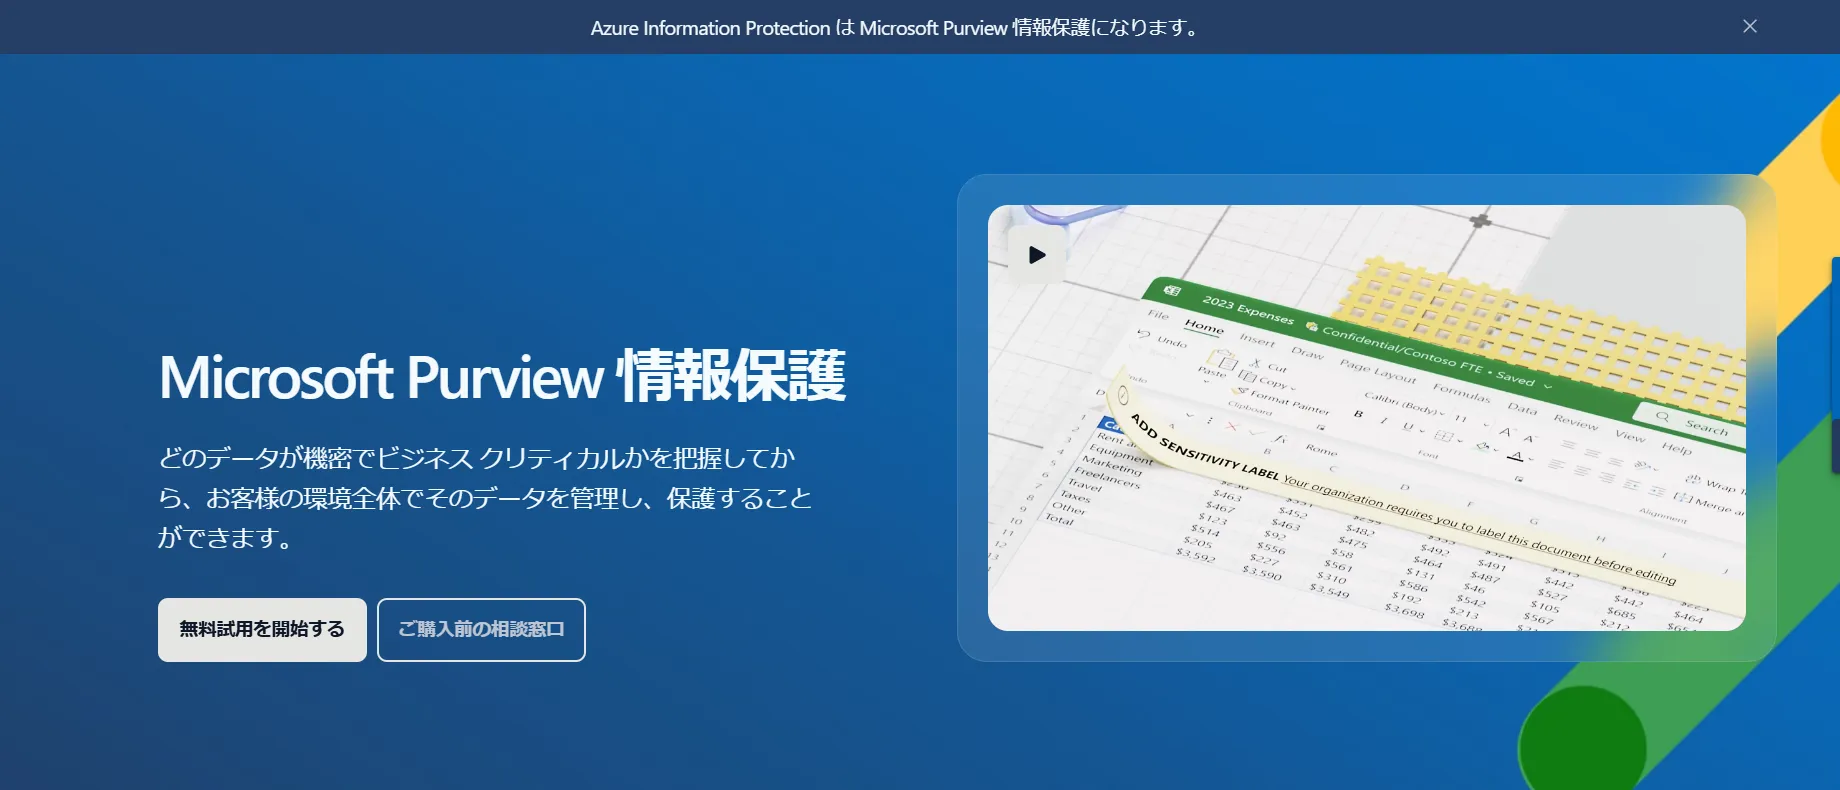The image size is (1840, 790).
Task: Click the 無料試用を開始する button
Action: click(262, 630)
